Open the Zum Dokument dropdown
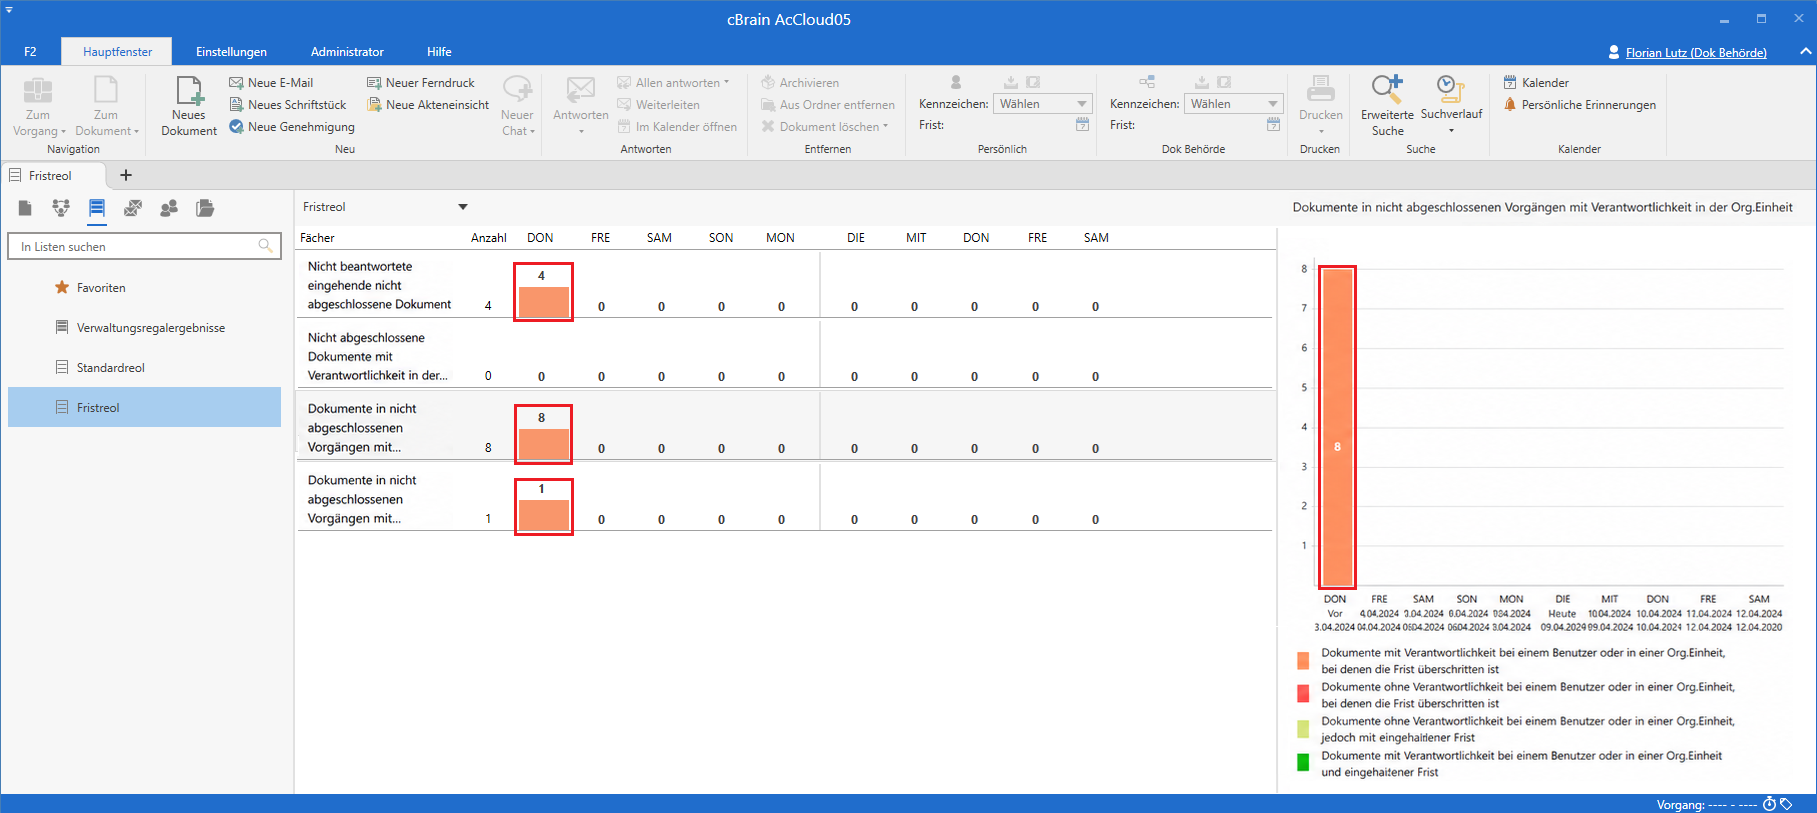This screenshot has width=1817, height=813. click(x=106, y=106)
